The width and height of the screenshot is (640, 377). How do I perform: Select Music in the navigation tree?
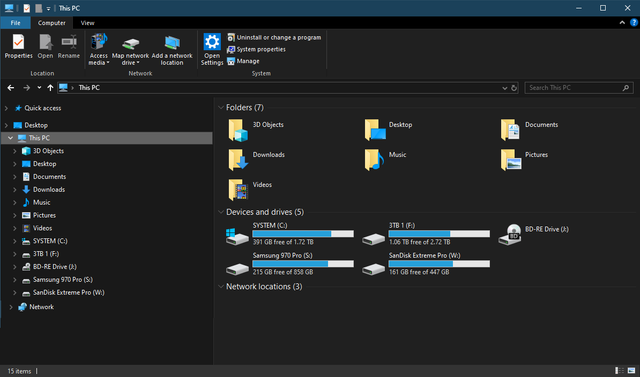tap(42, 202)
